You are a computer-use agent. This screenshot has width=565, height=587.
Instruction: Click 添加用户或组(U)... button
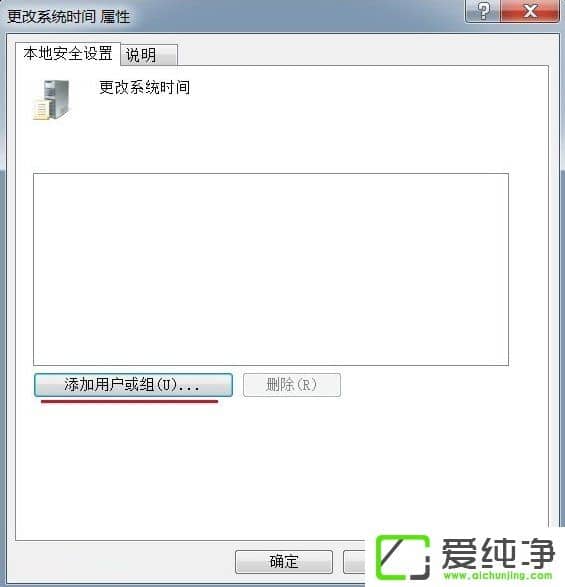pyautogui.click(x=133, y=385)
